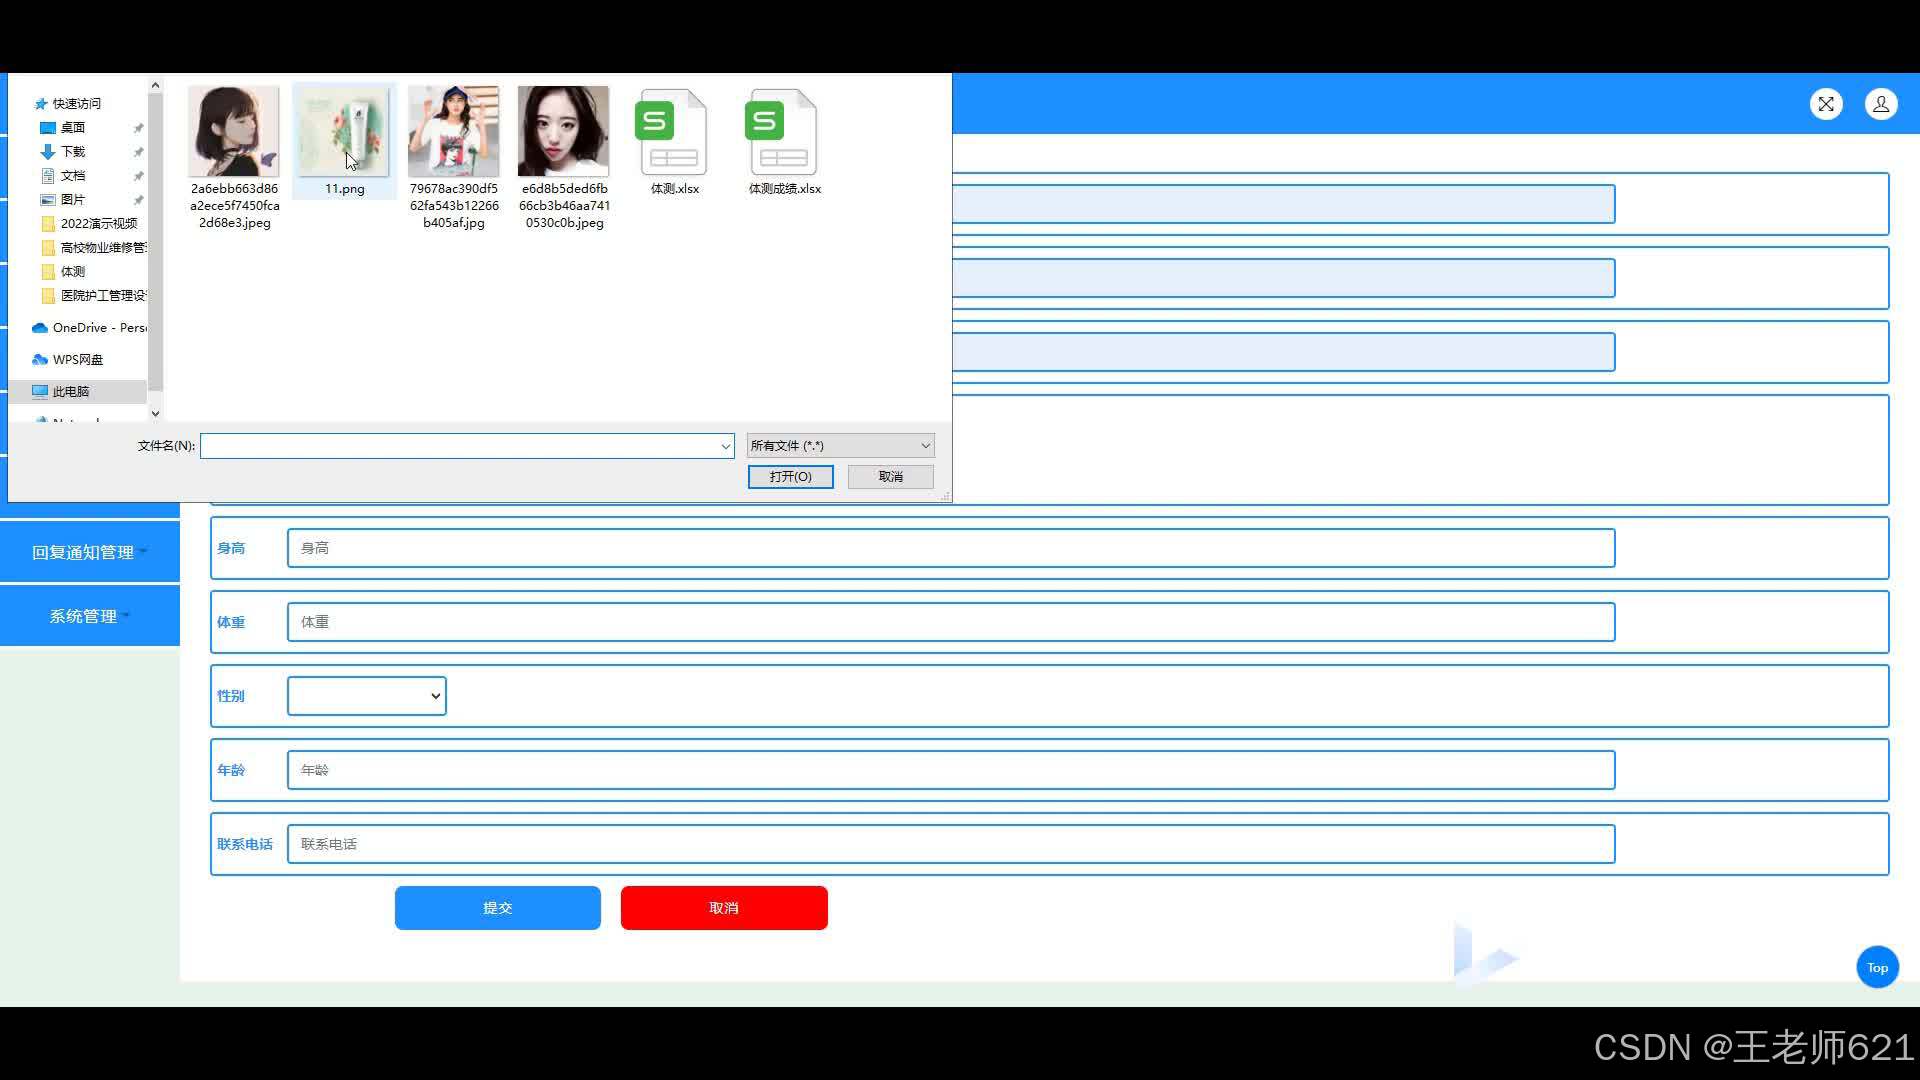Viewport: 1920px width, 1080px height.
Task: Click the fullscreen toggle icon in header
Action: point(1826,104)
